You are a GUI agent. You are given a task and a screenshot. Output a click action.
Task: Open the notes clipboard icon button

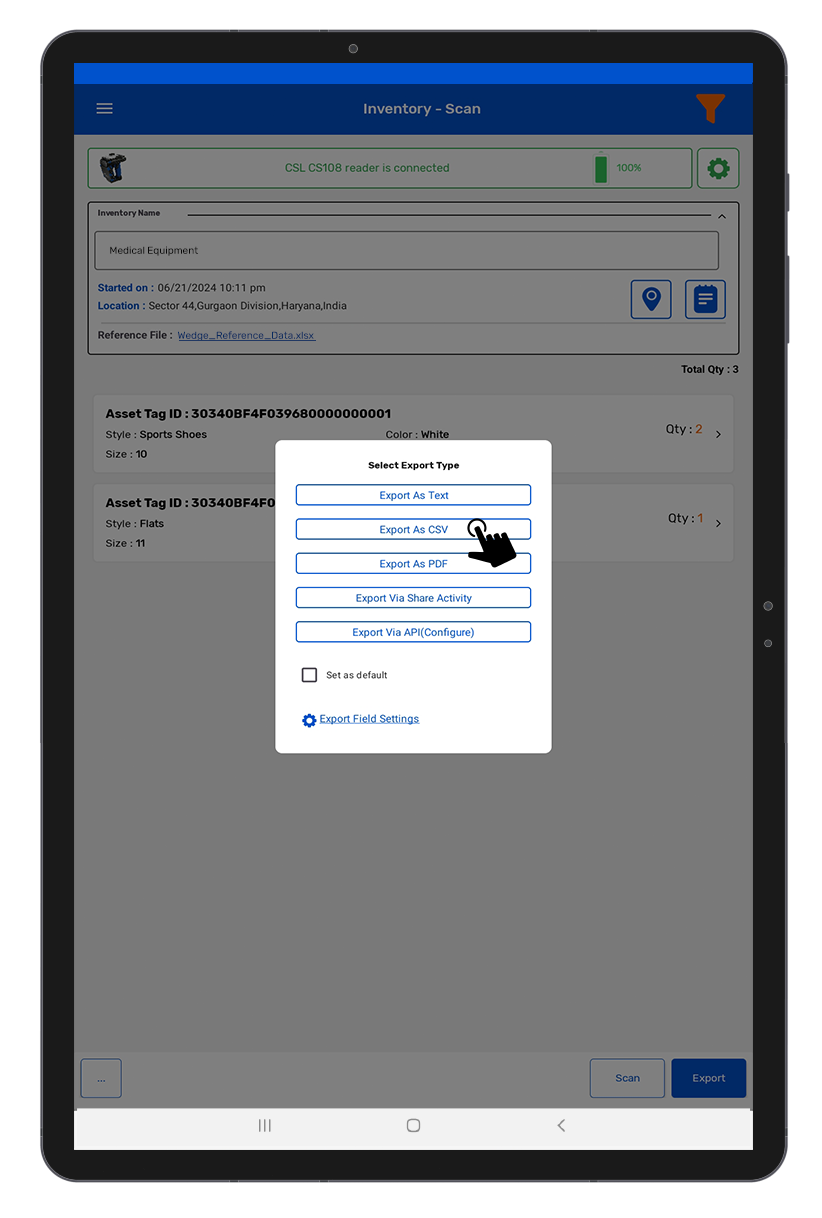click(x=705, y=299)
